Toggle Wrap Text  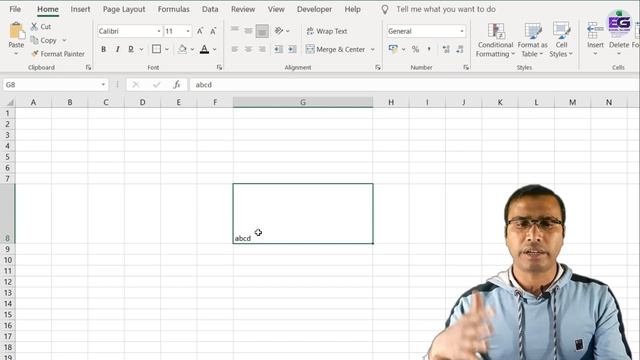click(x=327, y=31)
